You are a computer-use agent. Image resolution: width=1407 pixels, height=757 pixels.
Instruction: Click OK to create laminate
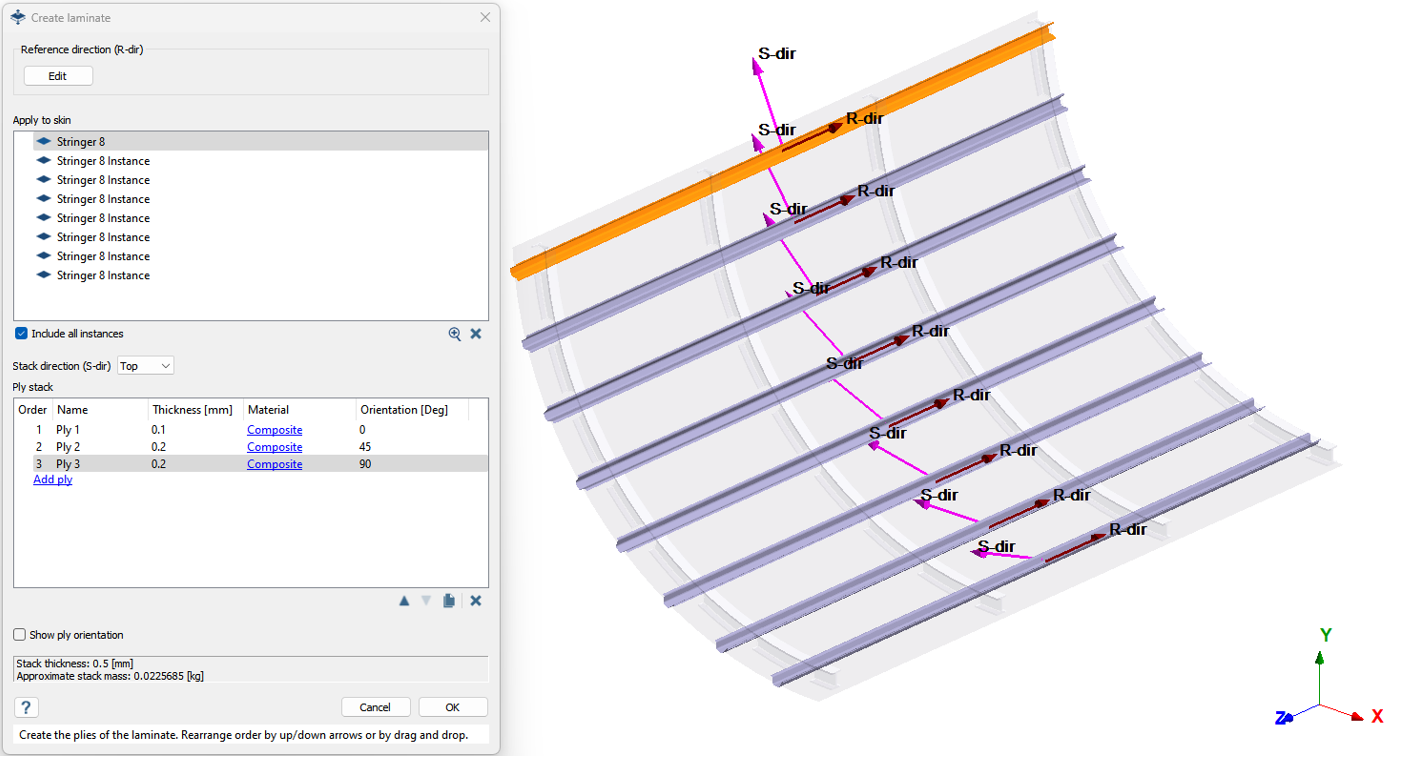pyautogui.click(x=452, y=707)
